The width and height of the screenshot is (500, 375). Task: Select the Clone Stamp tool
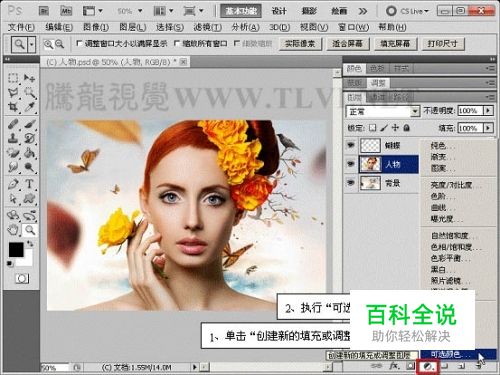pyautogui.click(x=13, y=138)
